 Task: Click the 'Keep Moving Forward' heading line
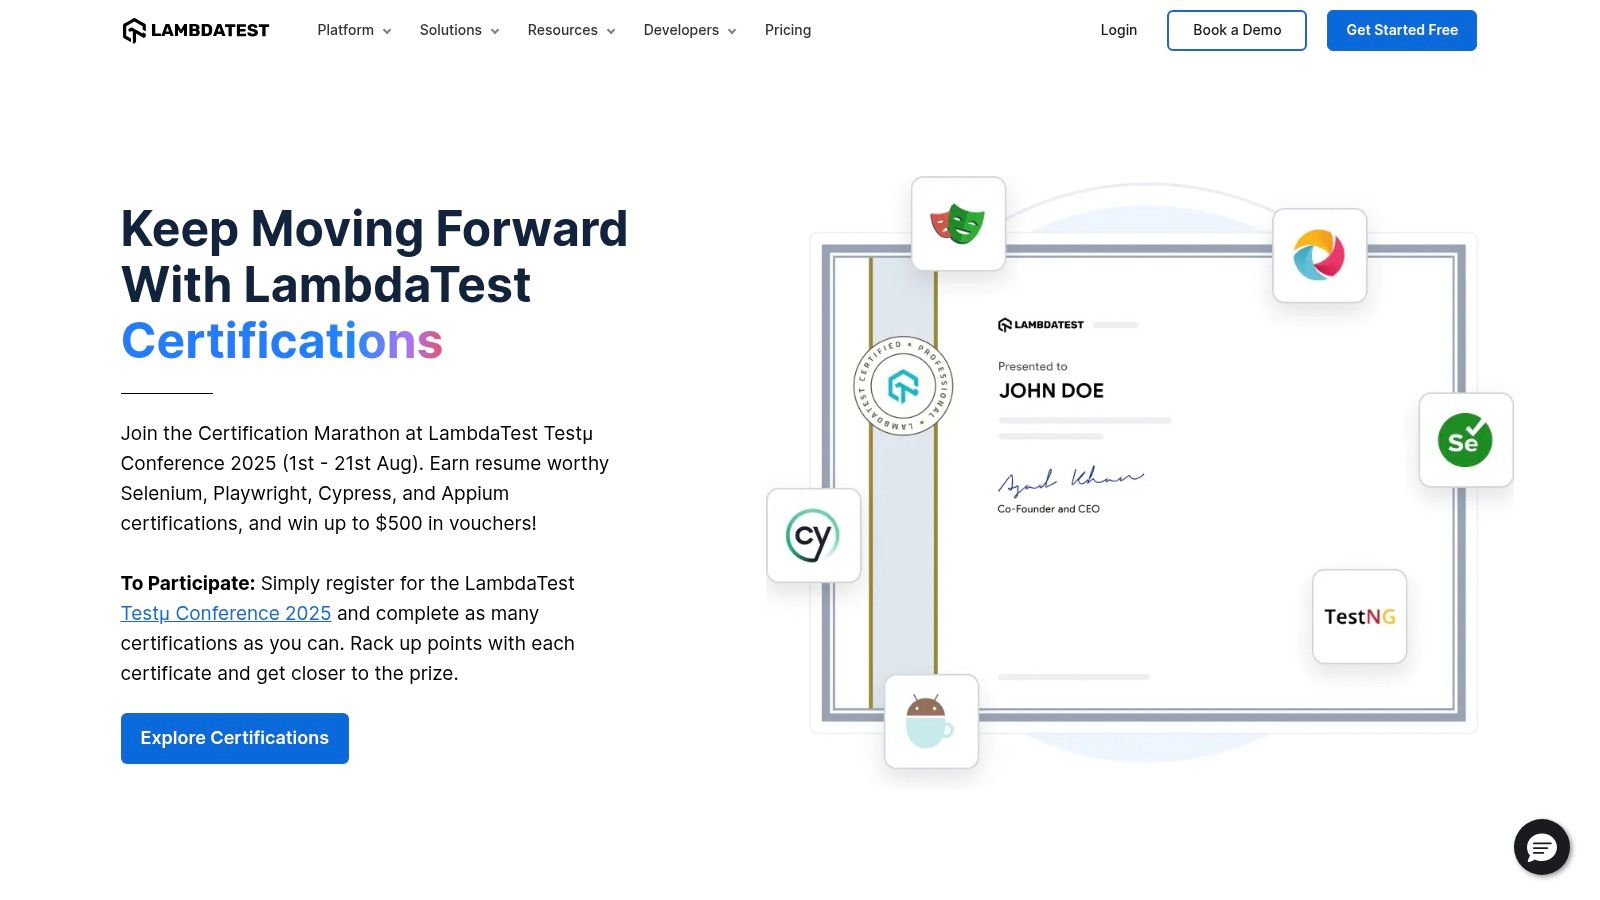coord(374,229)
